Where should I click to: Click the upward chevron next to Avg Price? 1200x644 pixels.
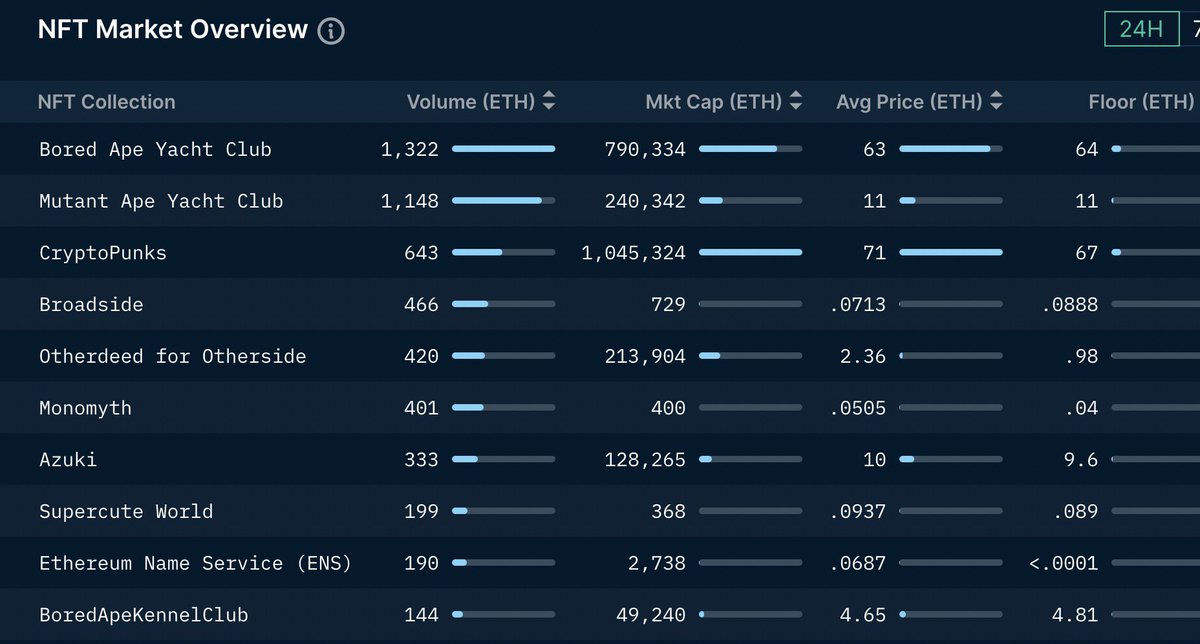[x=996, y=95]
